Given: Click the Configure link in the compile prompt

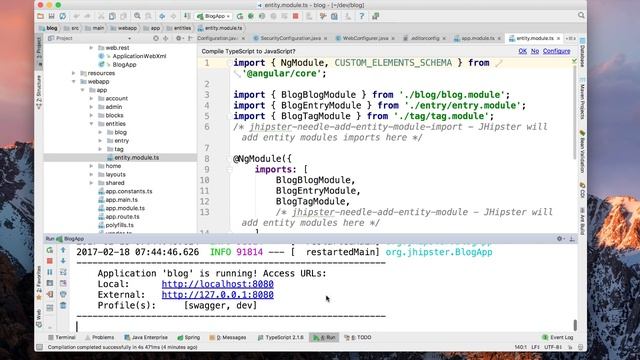Looking at the screenshot, I should click(x=556, y=51).
